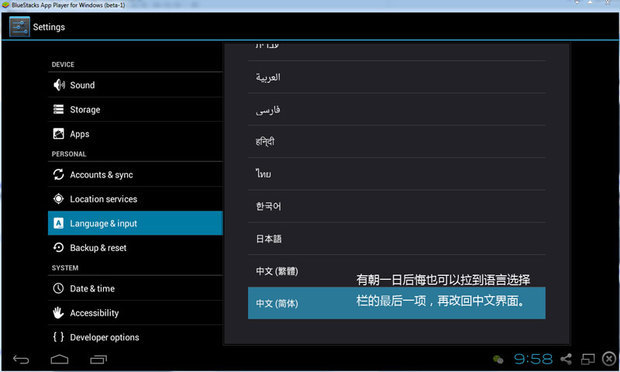Click the share icon in bottom bar
620x372 pixels.
pos(566,359)
